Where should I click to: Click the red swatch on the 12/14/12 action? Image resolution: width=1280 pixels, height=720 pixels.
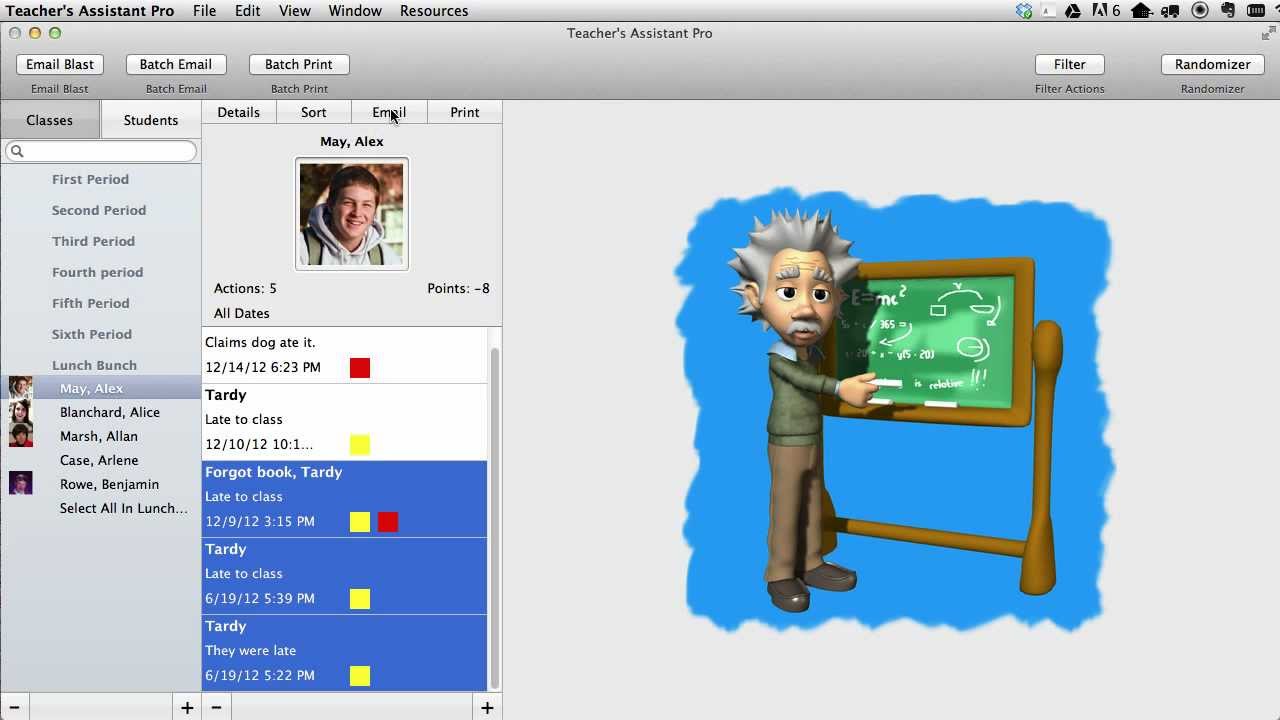tap(360, 368)
